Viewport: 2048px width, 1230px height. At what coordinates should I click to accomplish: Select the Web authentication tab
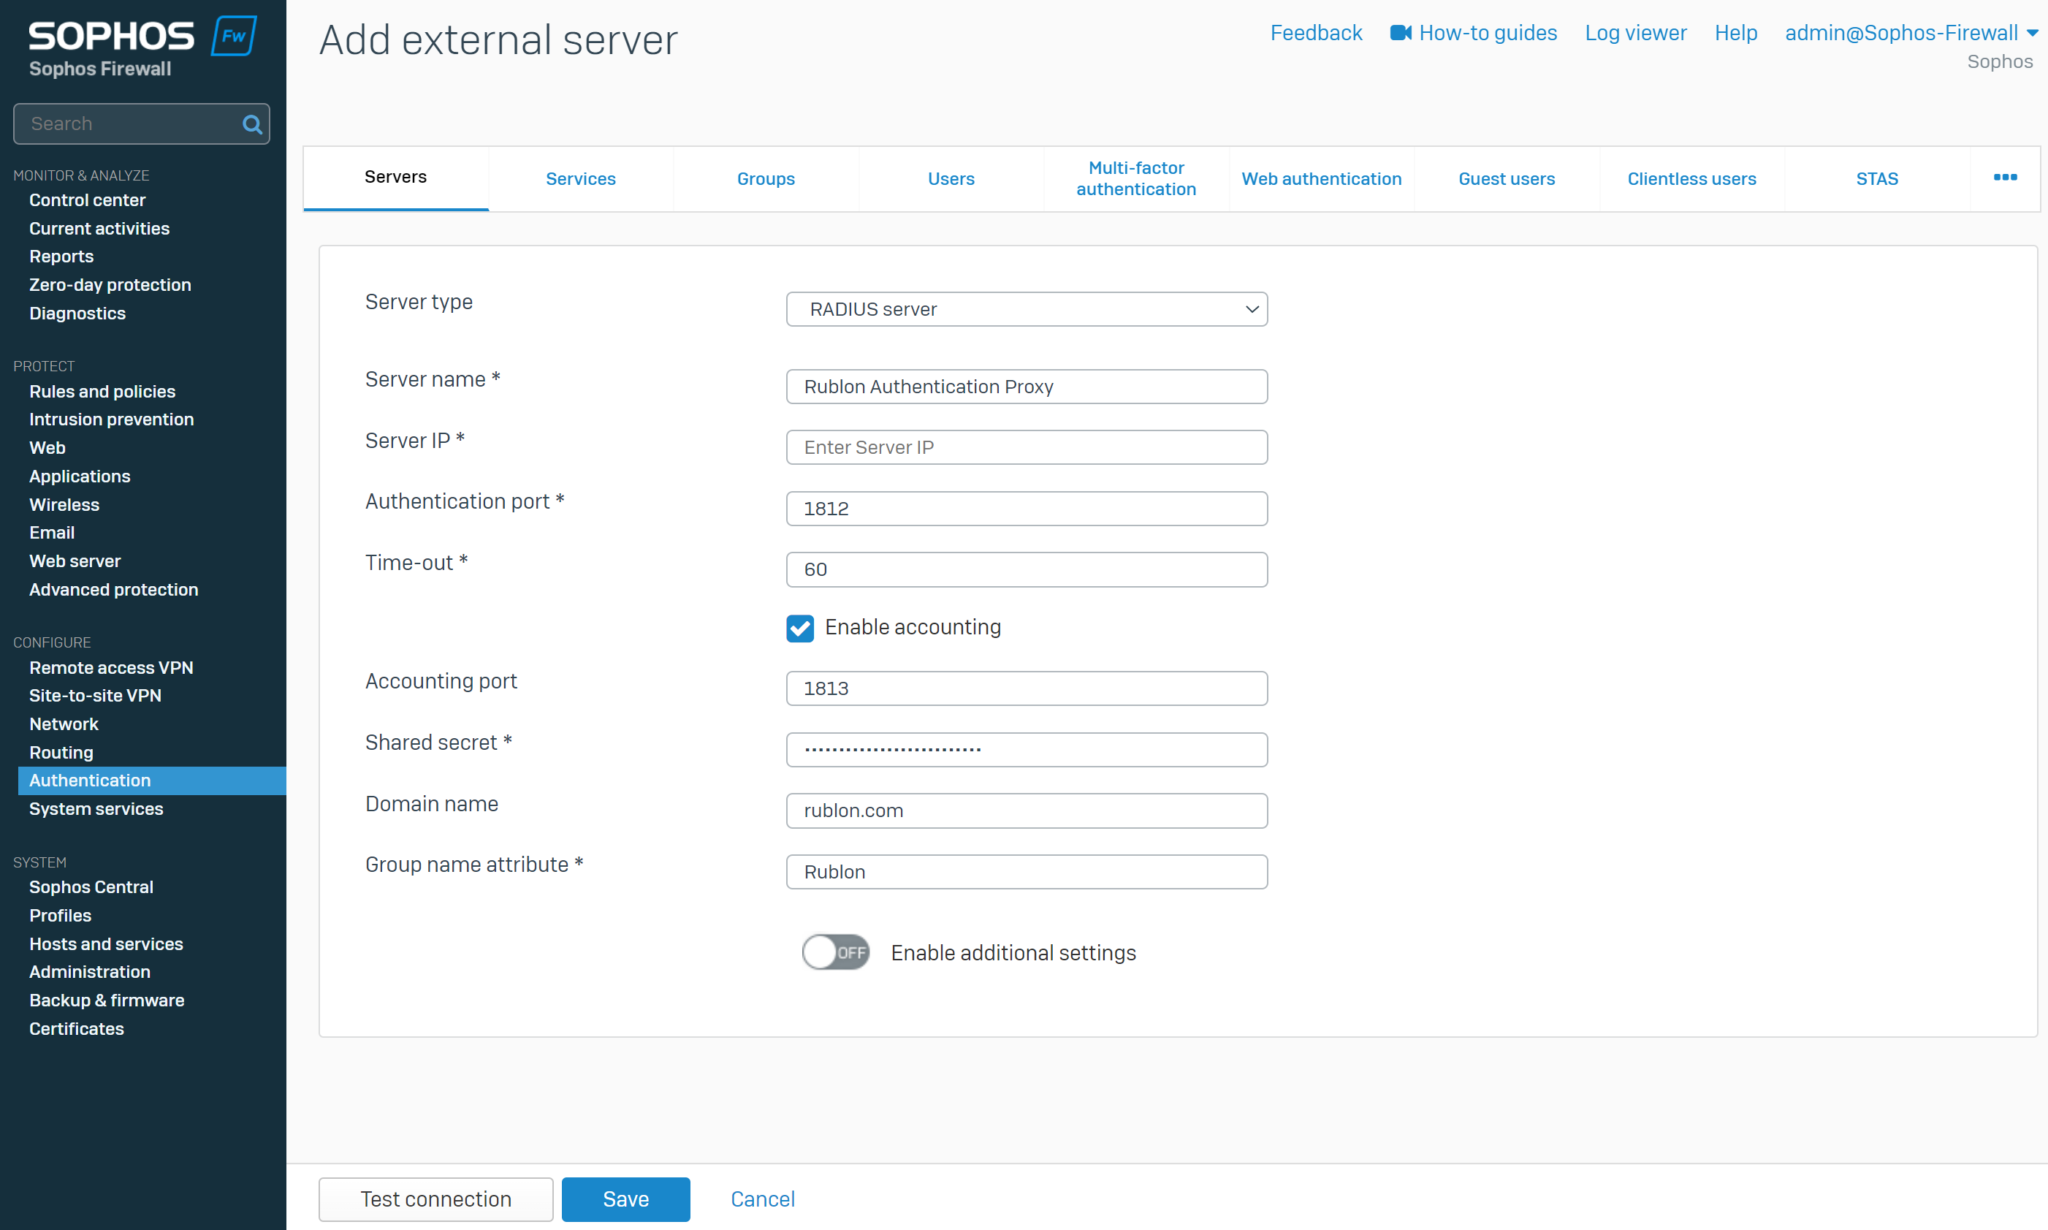tap(1322, 178)
